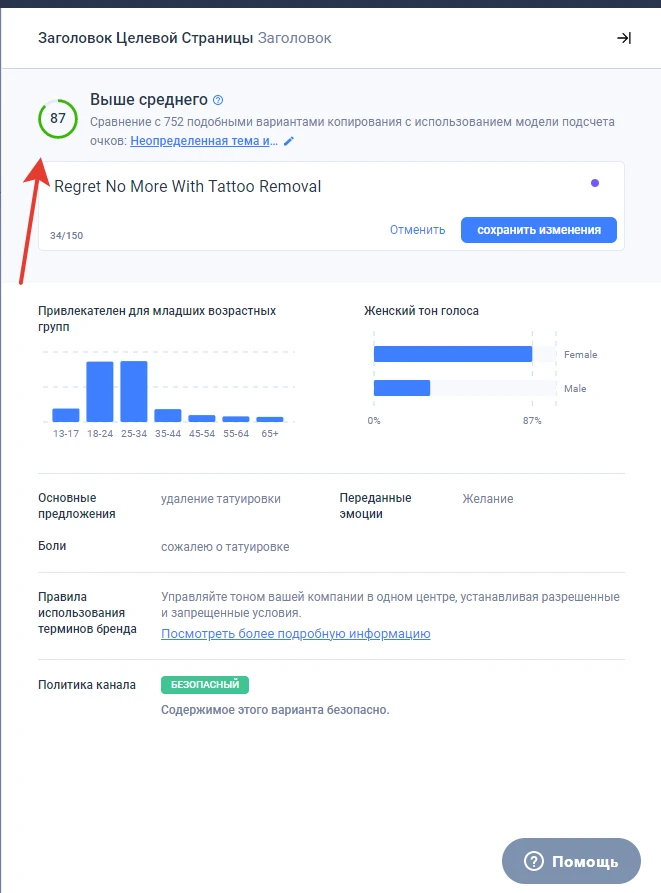
Task: Click the score circle showing 87
Action: coord(58,118)
